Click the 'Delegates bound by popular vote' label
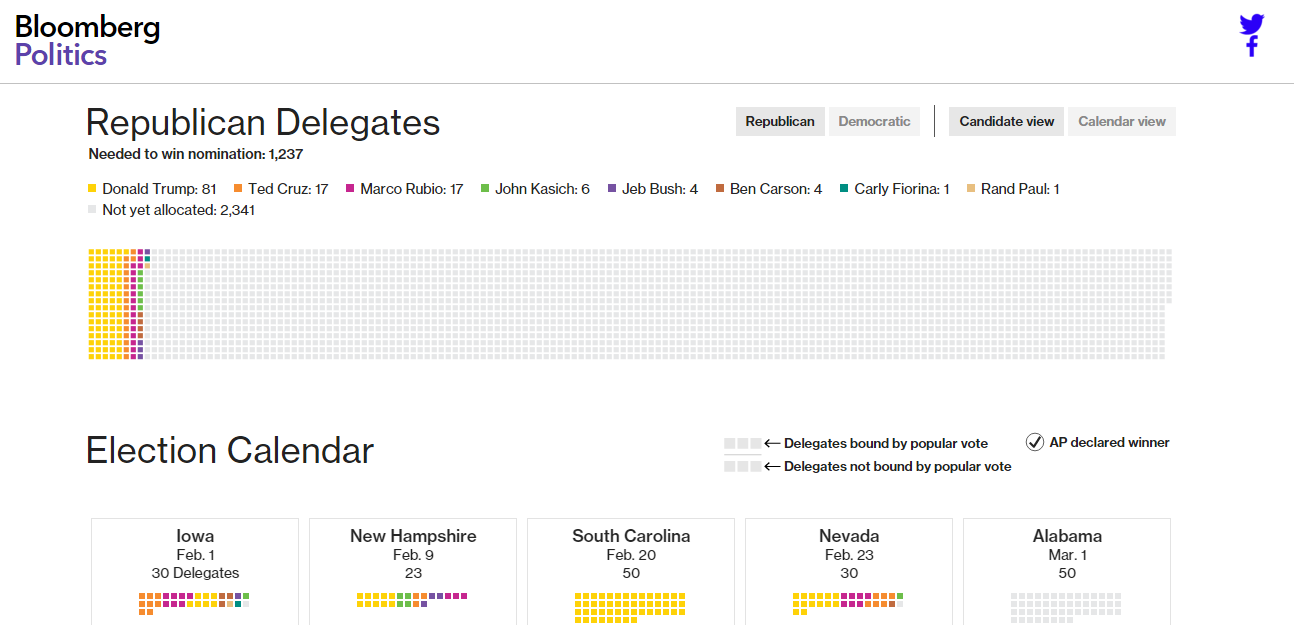This screenshot has height=625, width=1294. tap(886, 443)
